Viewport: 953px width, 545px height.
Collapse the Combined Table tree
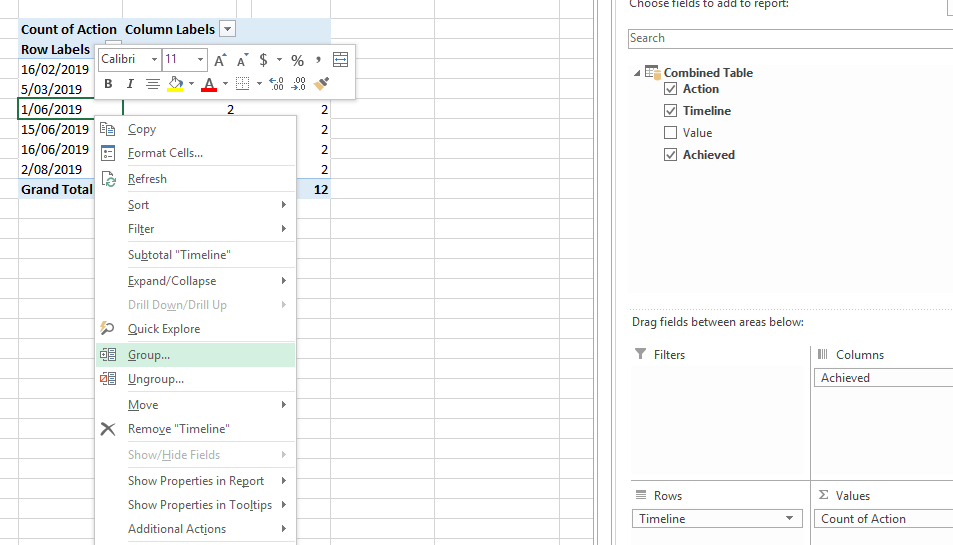637,73
